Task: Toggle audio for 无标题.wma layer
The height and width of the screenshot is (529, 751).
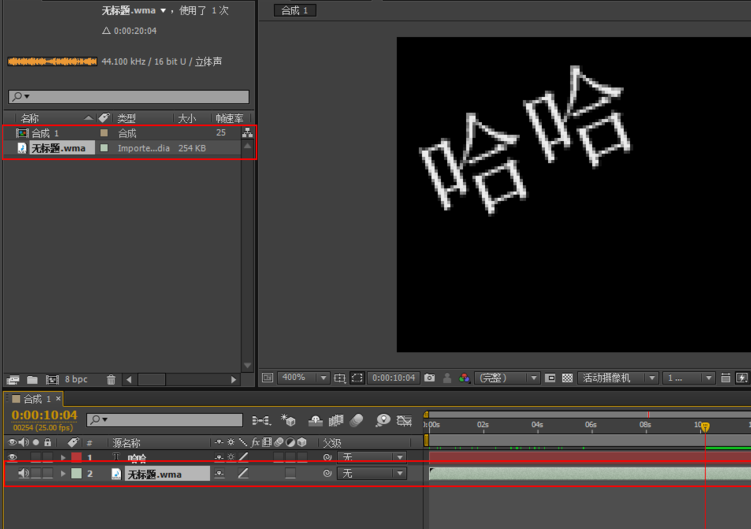Action: [x=24, y=473]
